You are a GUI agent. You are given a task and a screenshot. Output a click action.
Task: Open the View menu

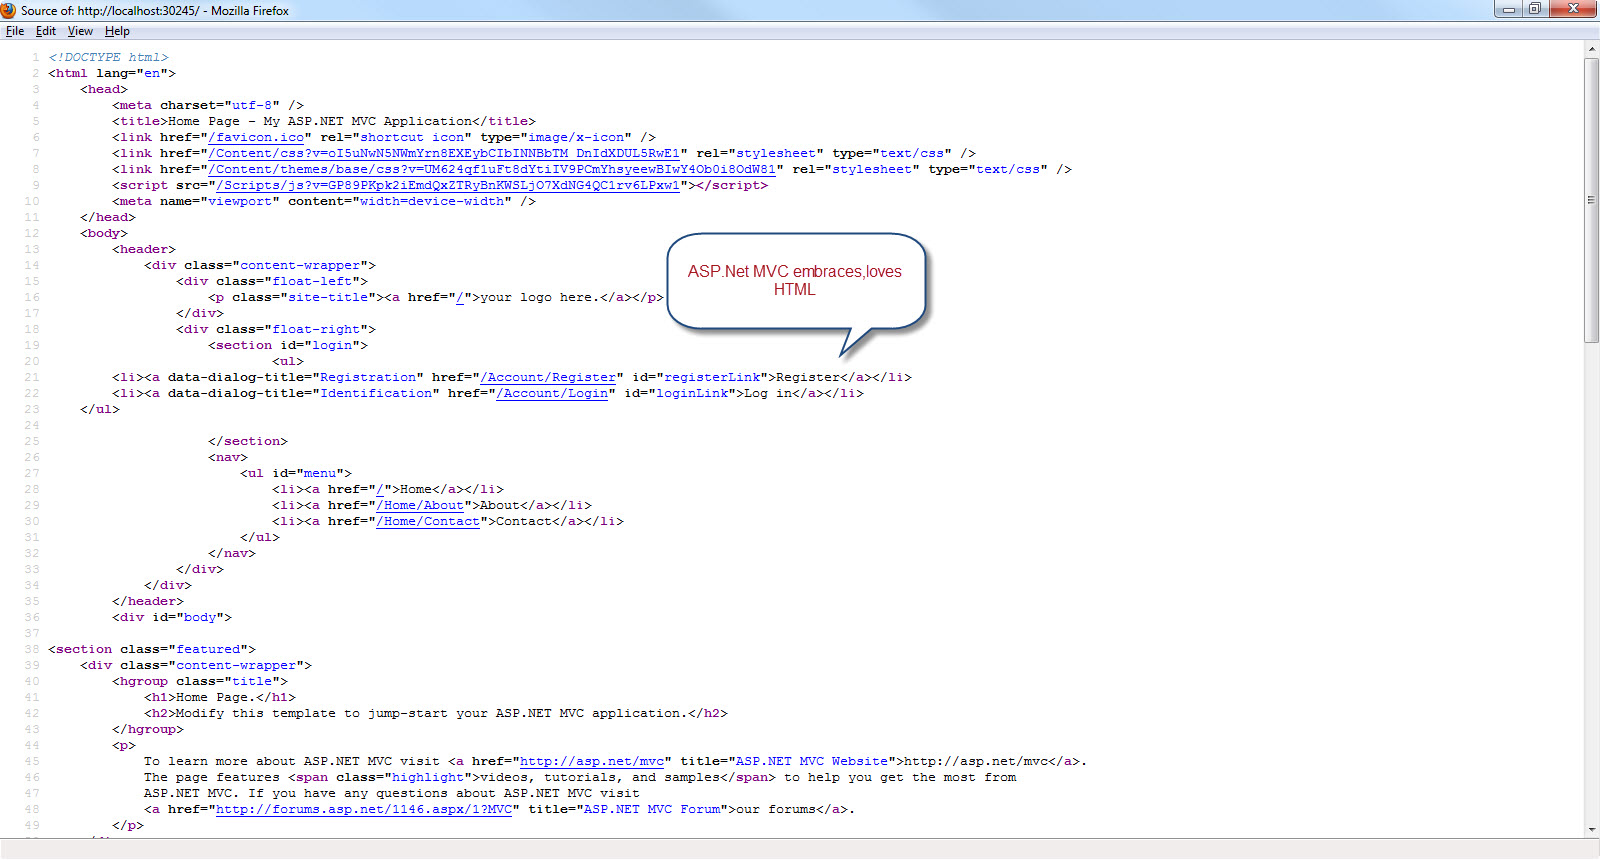[x=80, y=31]
